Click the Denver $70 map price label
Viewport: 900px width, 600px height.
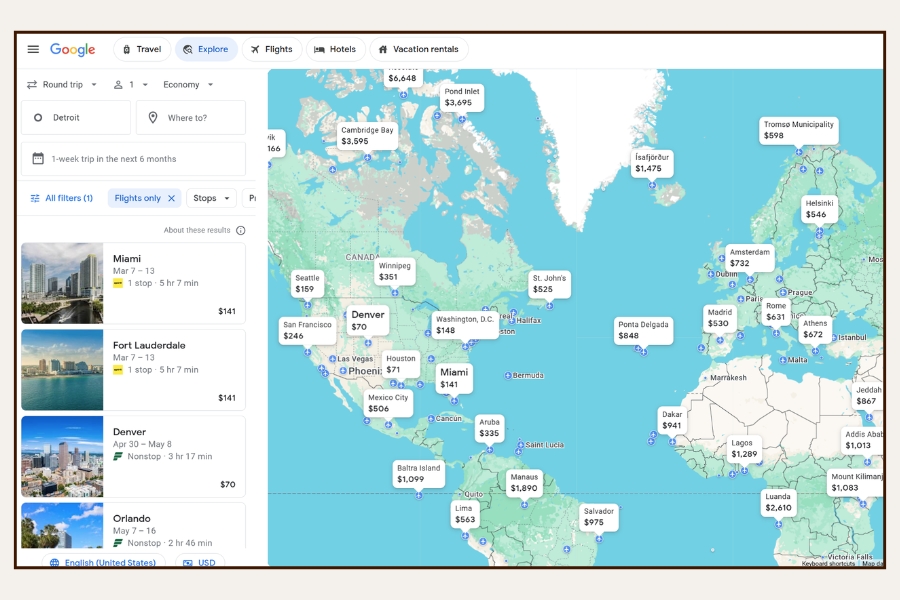pos(368,320)
